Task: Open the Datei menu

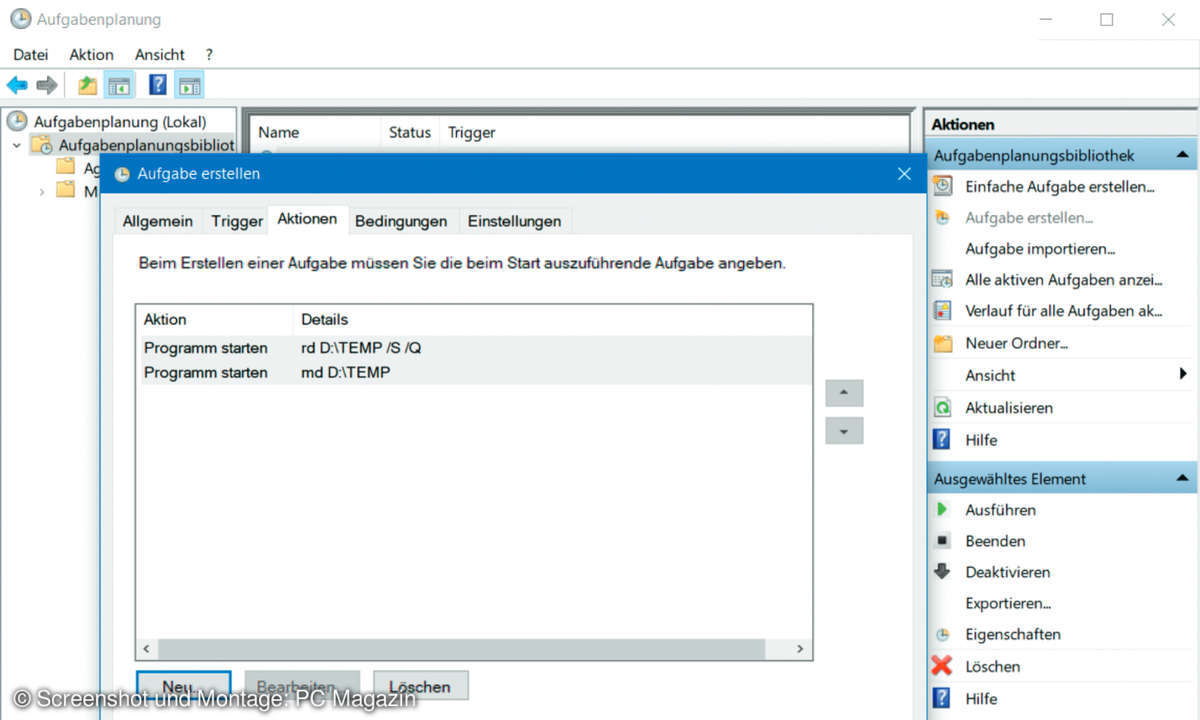Action: click(31, 54)
